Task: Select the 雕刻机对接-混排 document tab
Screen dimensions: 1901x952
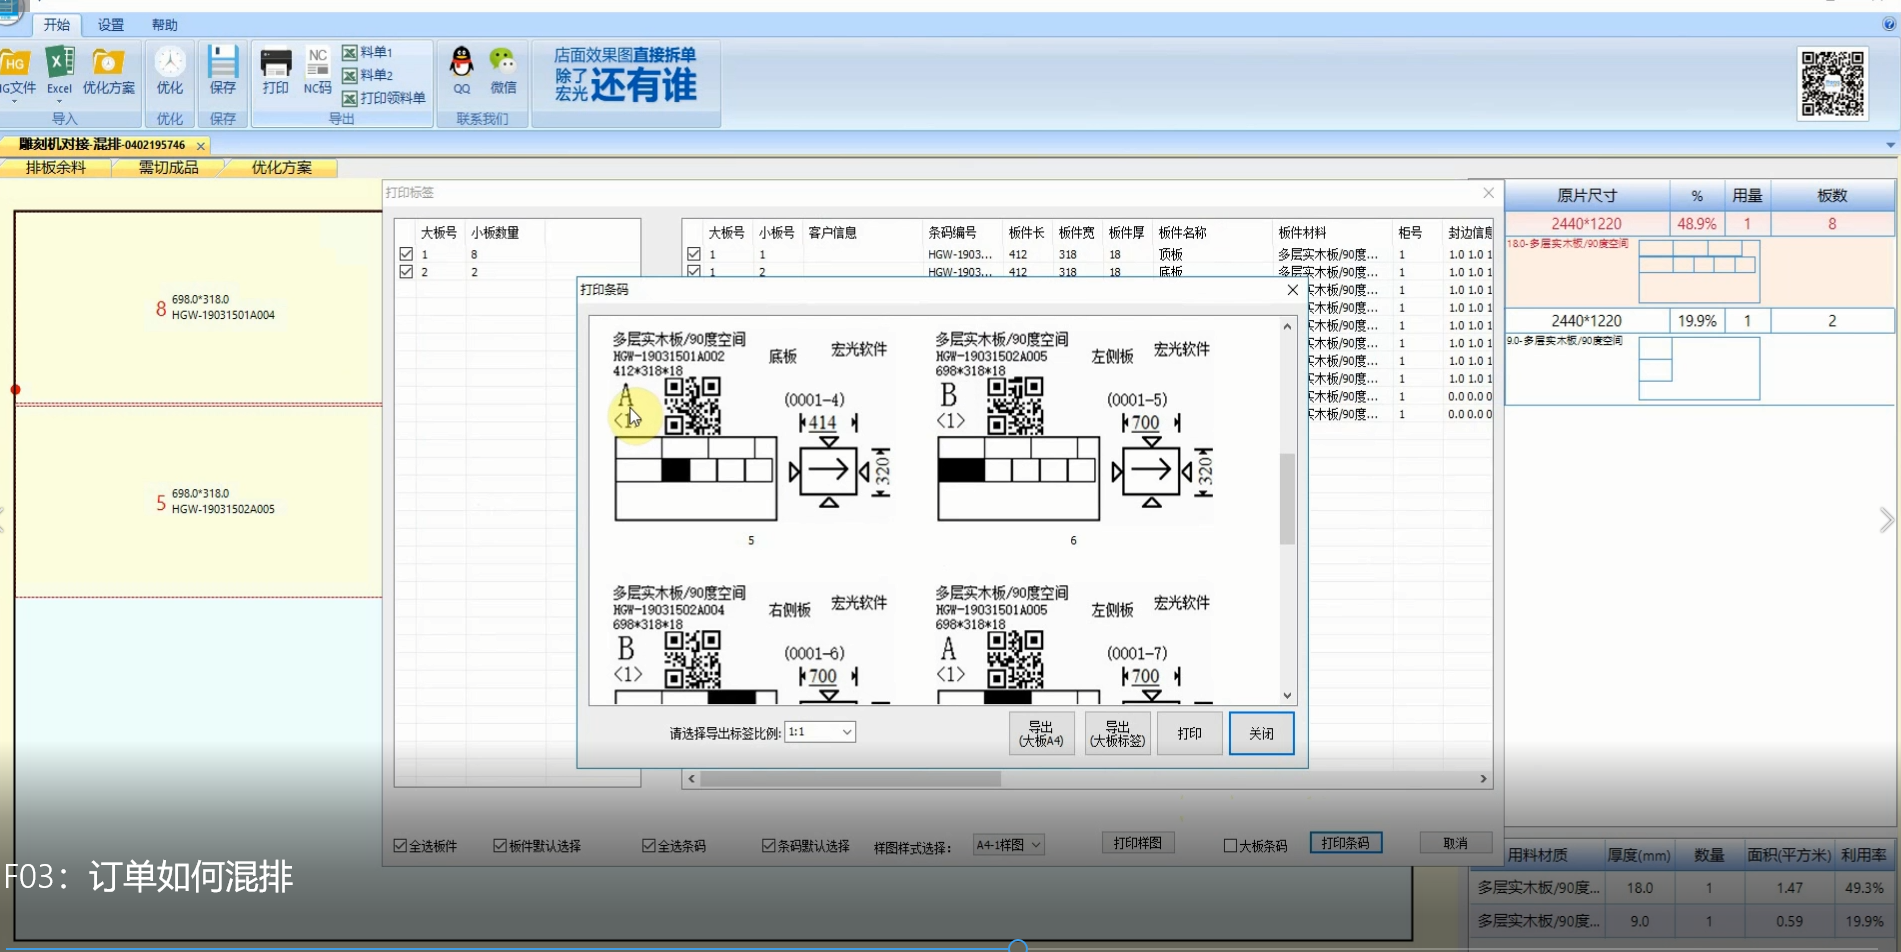Action: [102, 145]
